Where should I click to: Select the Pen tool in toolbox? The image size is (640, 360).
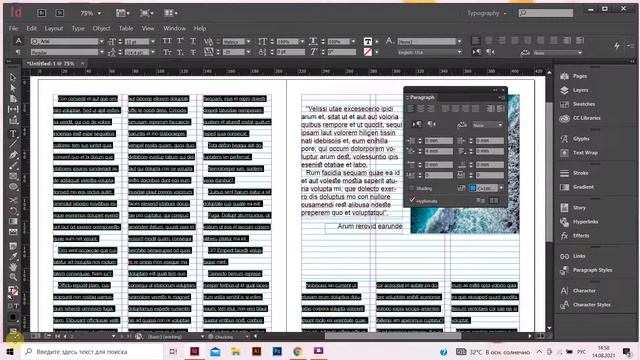click(13, 155)
